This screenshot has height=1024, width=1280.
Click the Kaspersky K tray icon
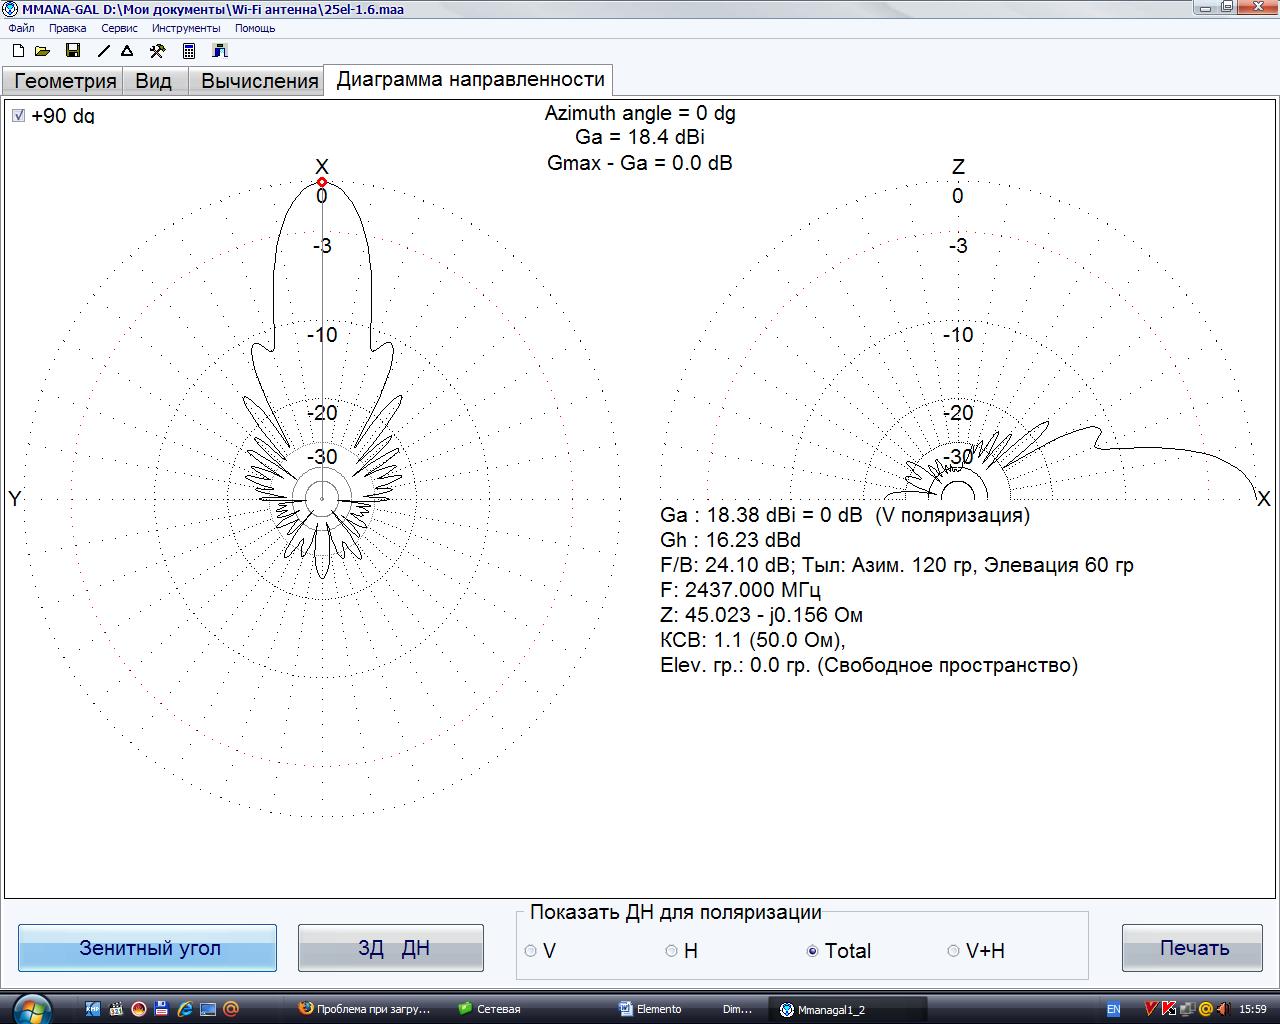[x=1168, y=1009]
